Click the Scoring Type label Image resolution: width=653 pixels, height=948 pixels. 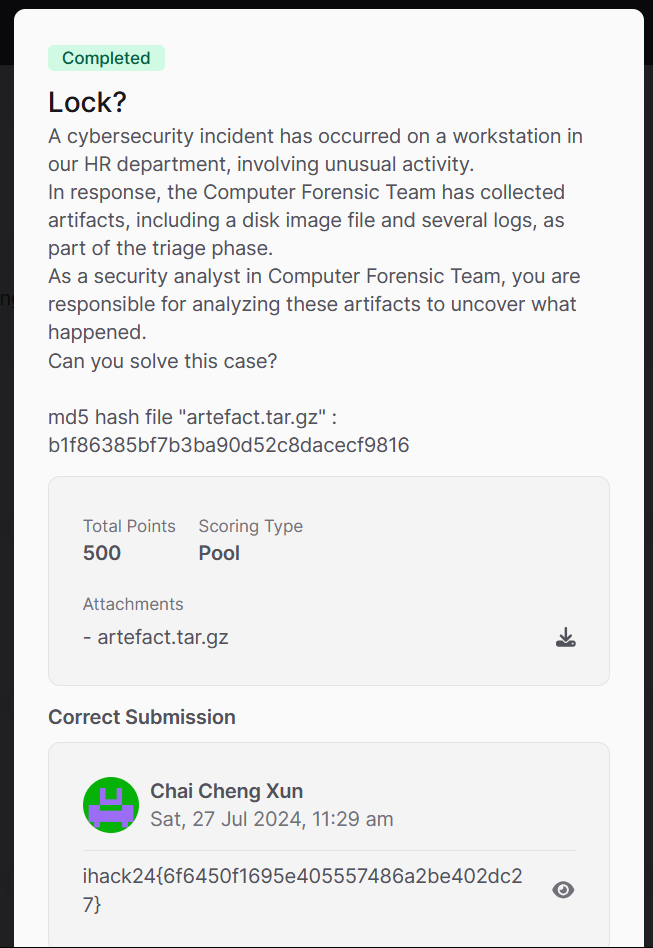coord(251,526)
